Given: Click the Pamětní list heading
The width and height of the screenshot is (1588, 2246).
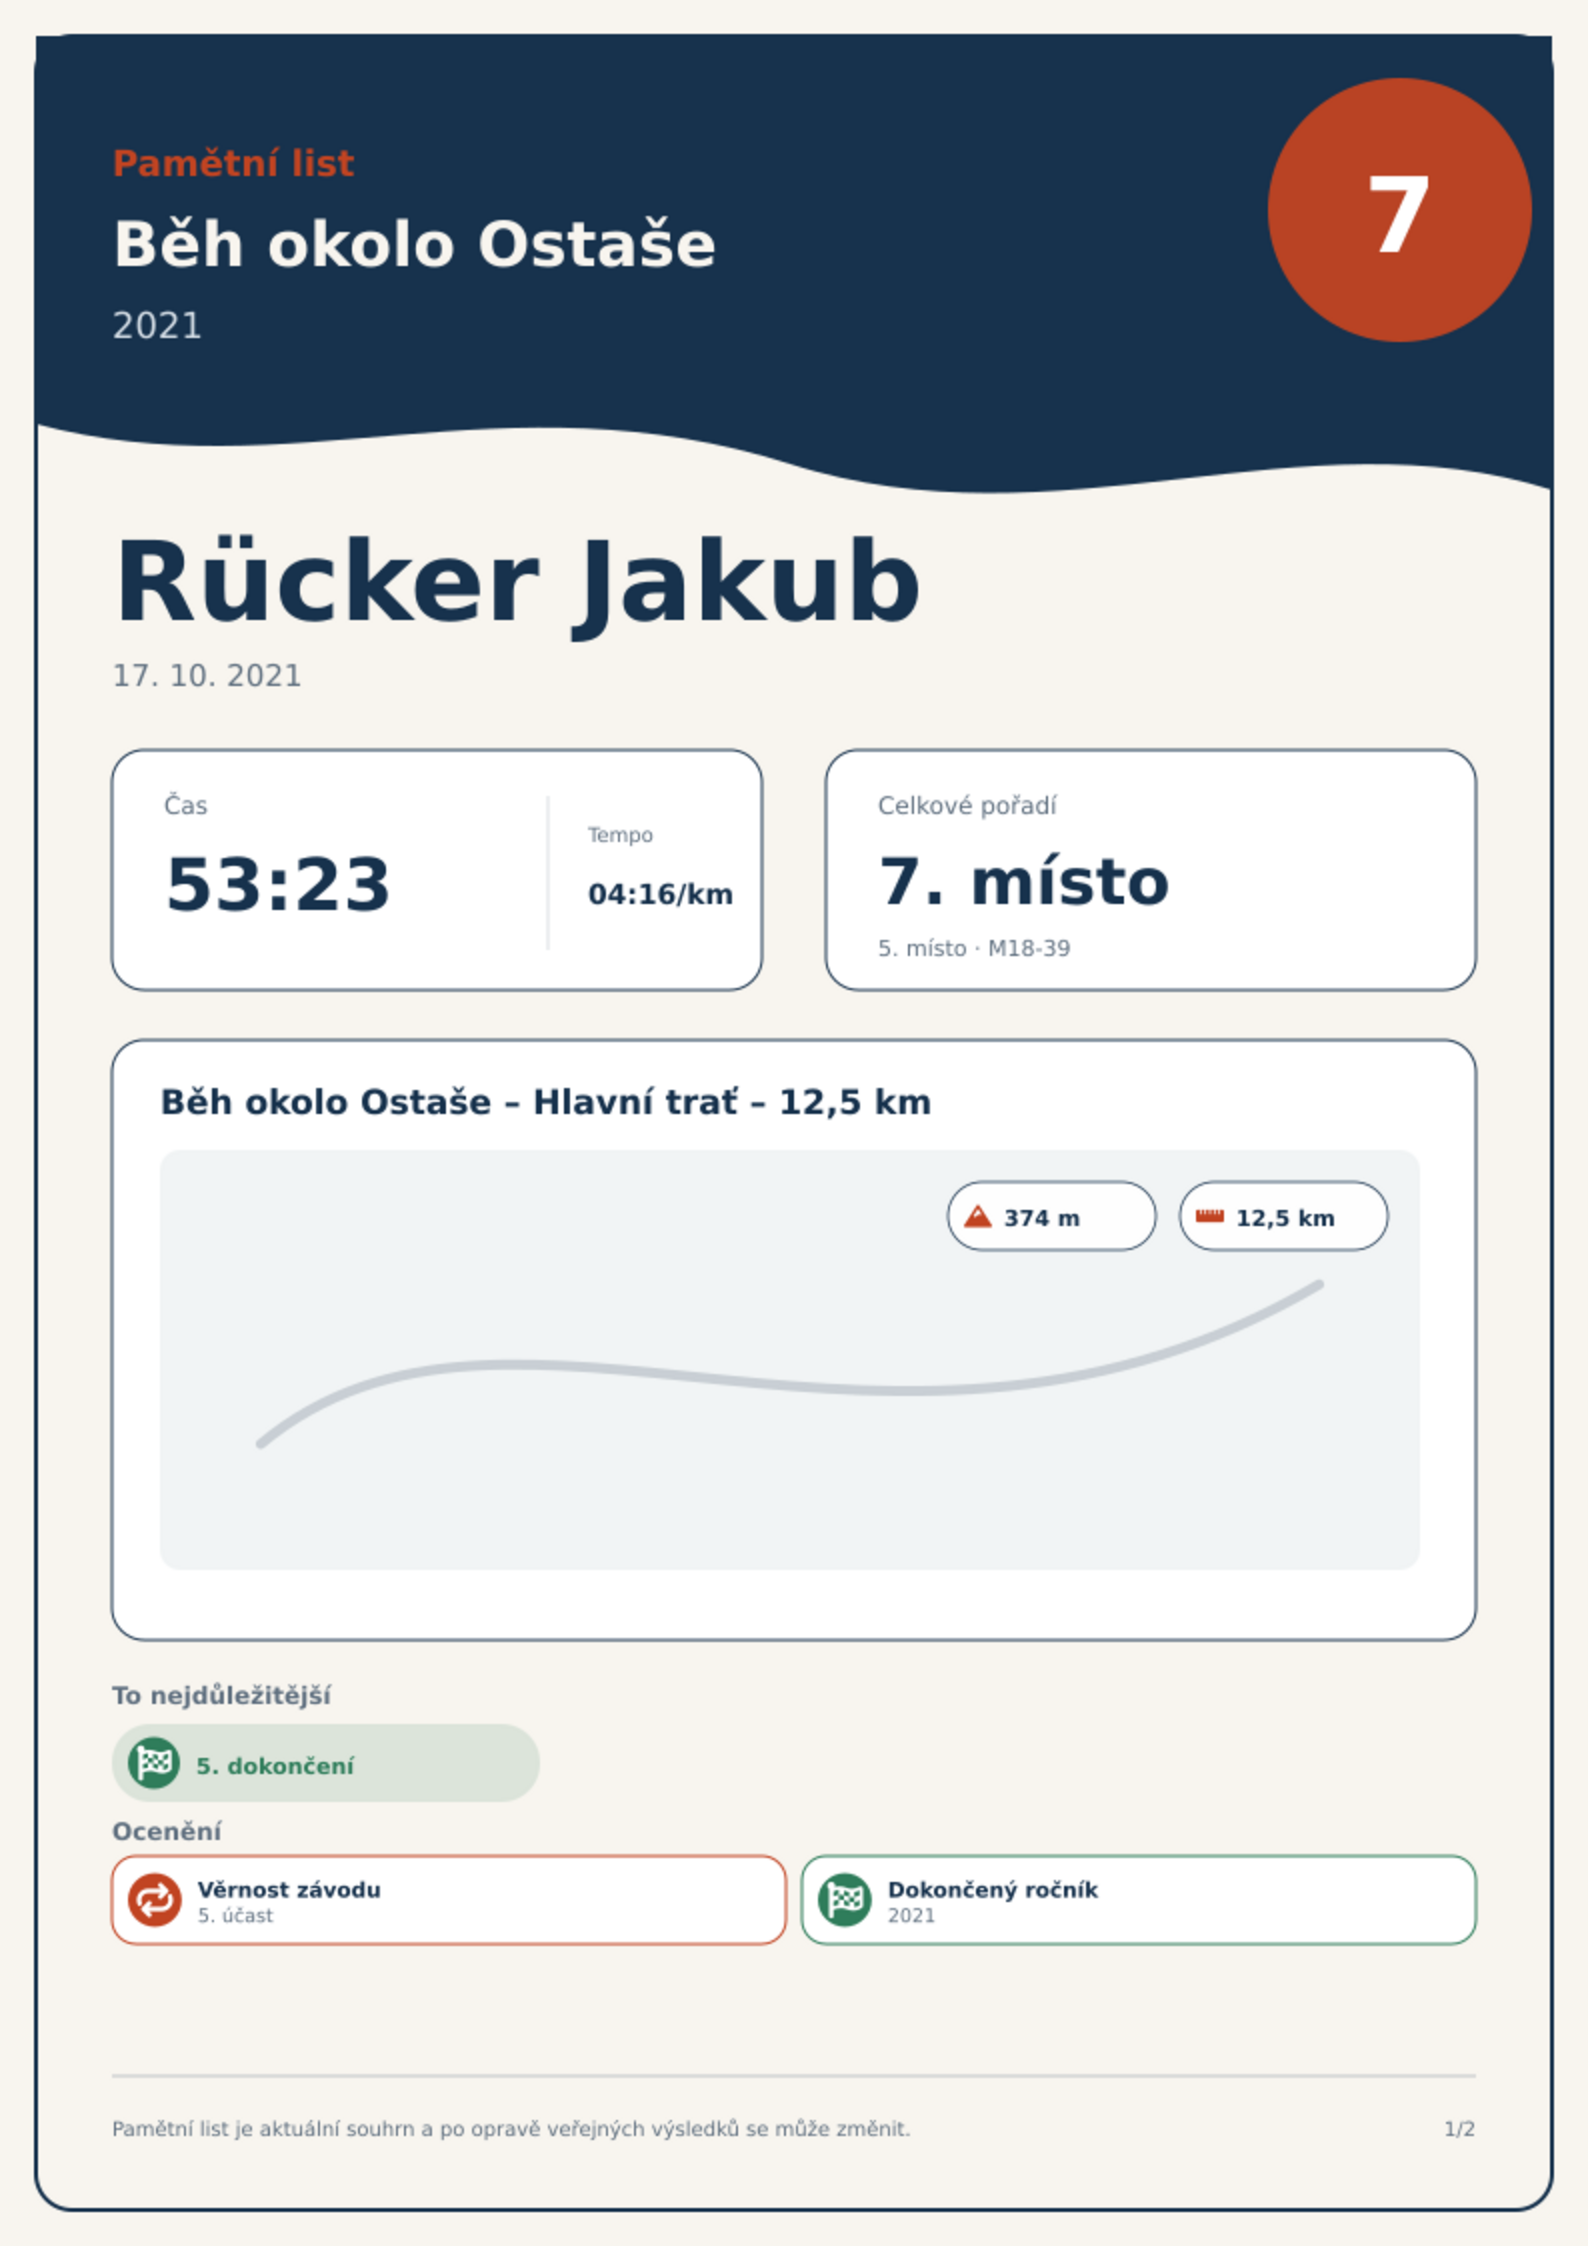Looking at the screenshot, I should tap(233, 163).
